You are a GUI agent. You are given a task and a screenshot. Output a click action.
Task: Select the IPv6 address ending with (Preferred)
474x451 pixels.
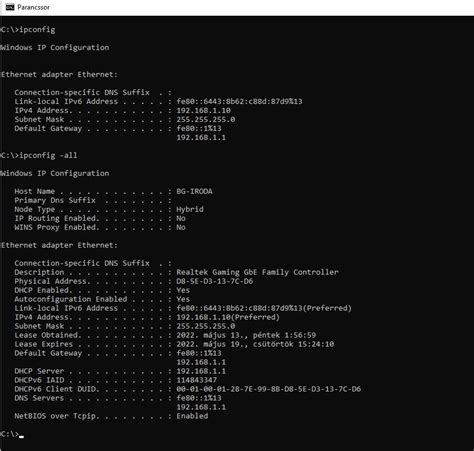click(264, 308)
